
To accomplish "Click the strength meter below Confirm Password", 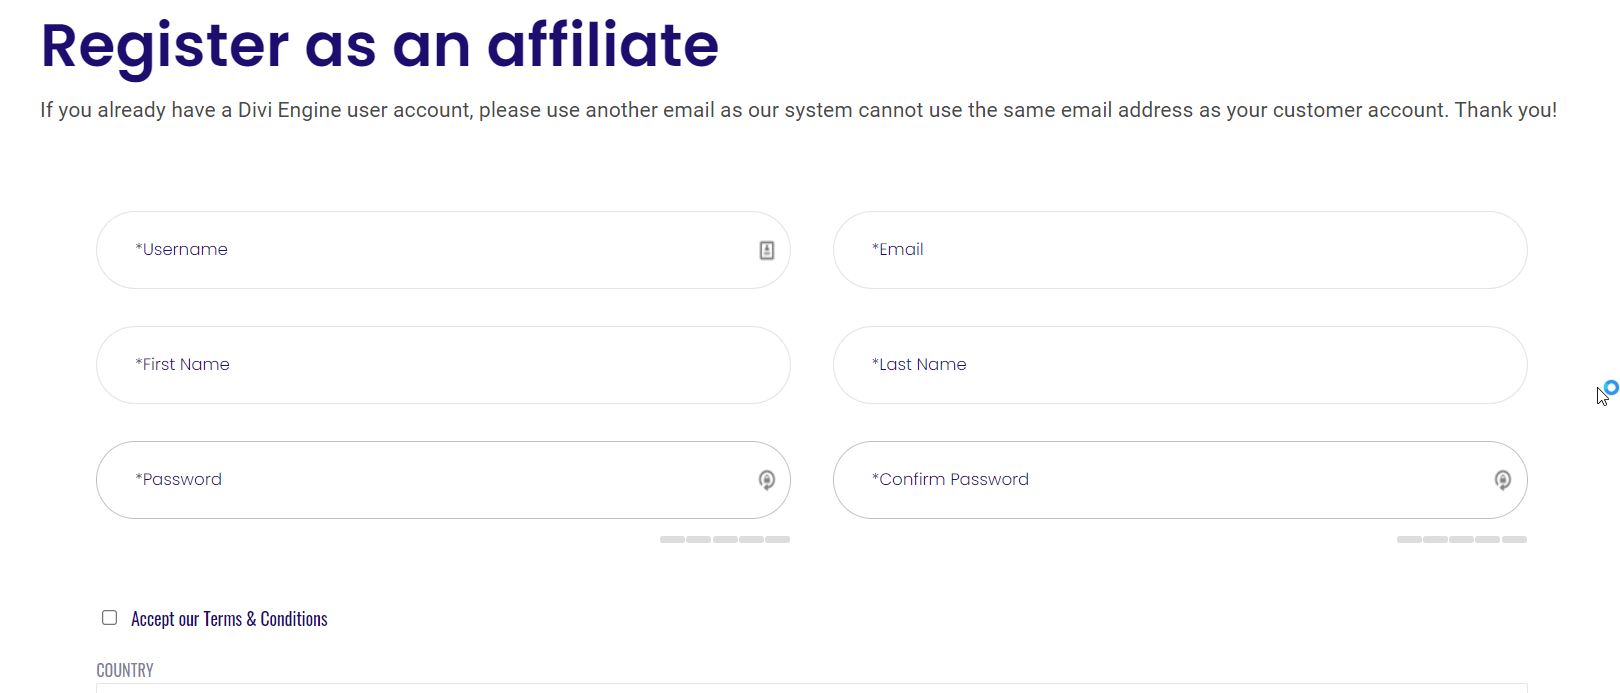I will tap(1462, 539).
